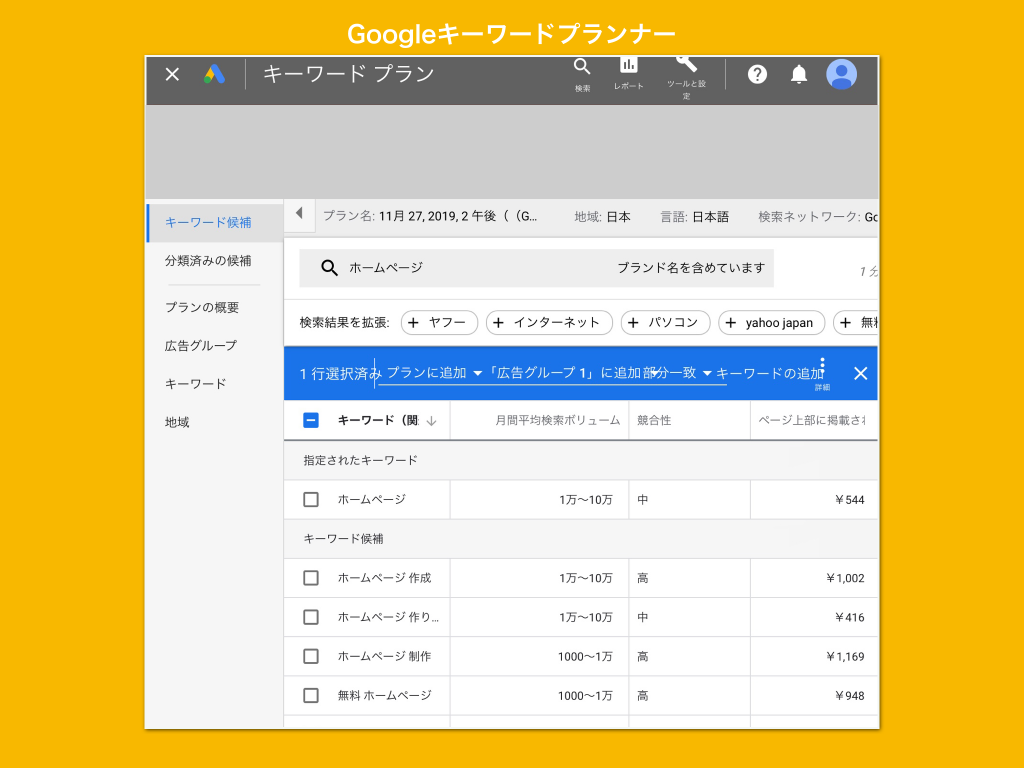Add yahoo japan to broaden search results
This screenshot has width=1024, height=768.
click(771, 323)
